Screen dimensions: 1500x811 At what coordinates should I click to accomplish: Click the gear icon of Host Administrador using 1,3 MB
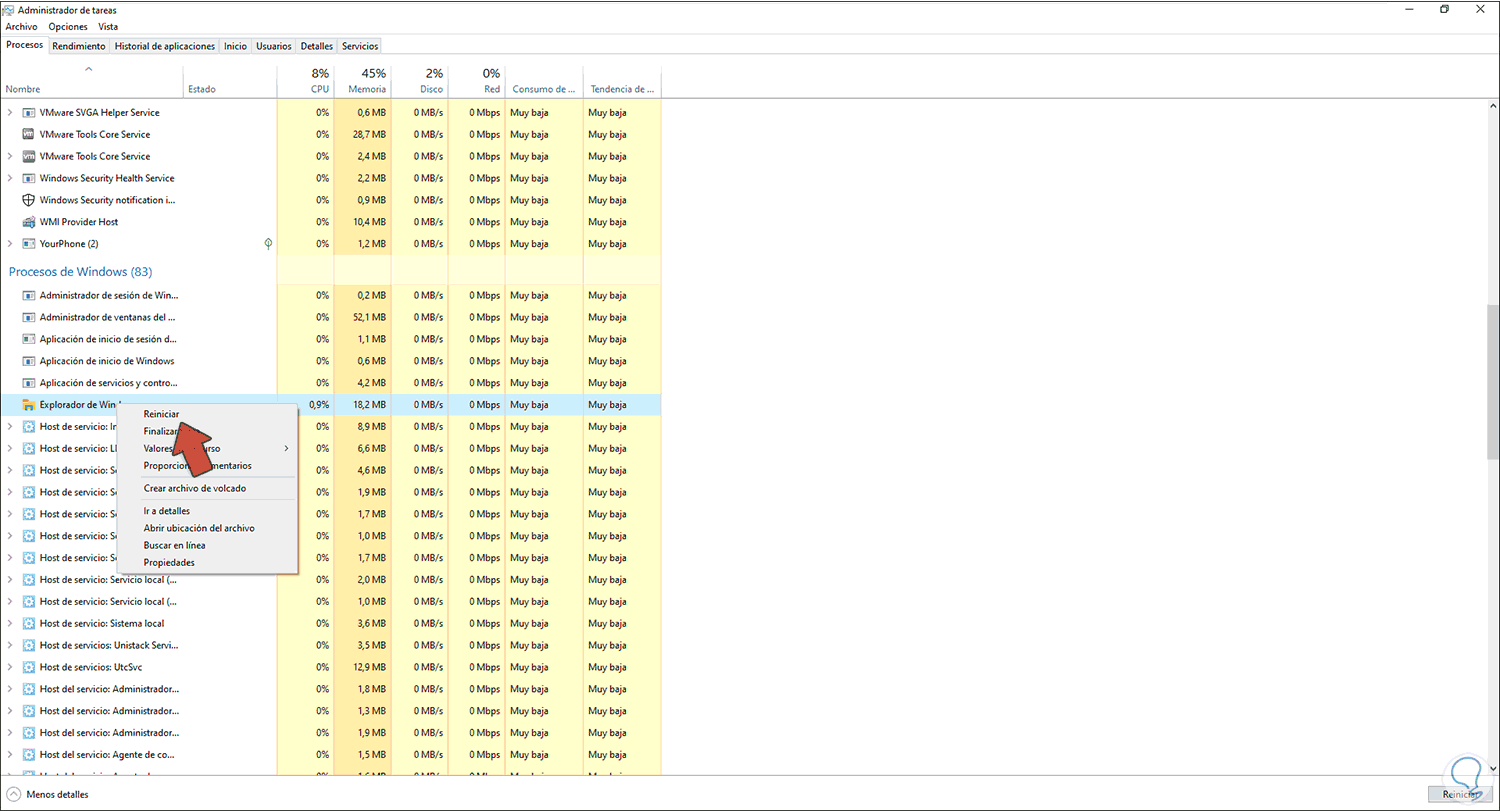29,711
